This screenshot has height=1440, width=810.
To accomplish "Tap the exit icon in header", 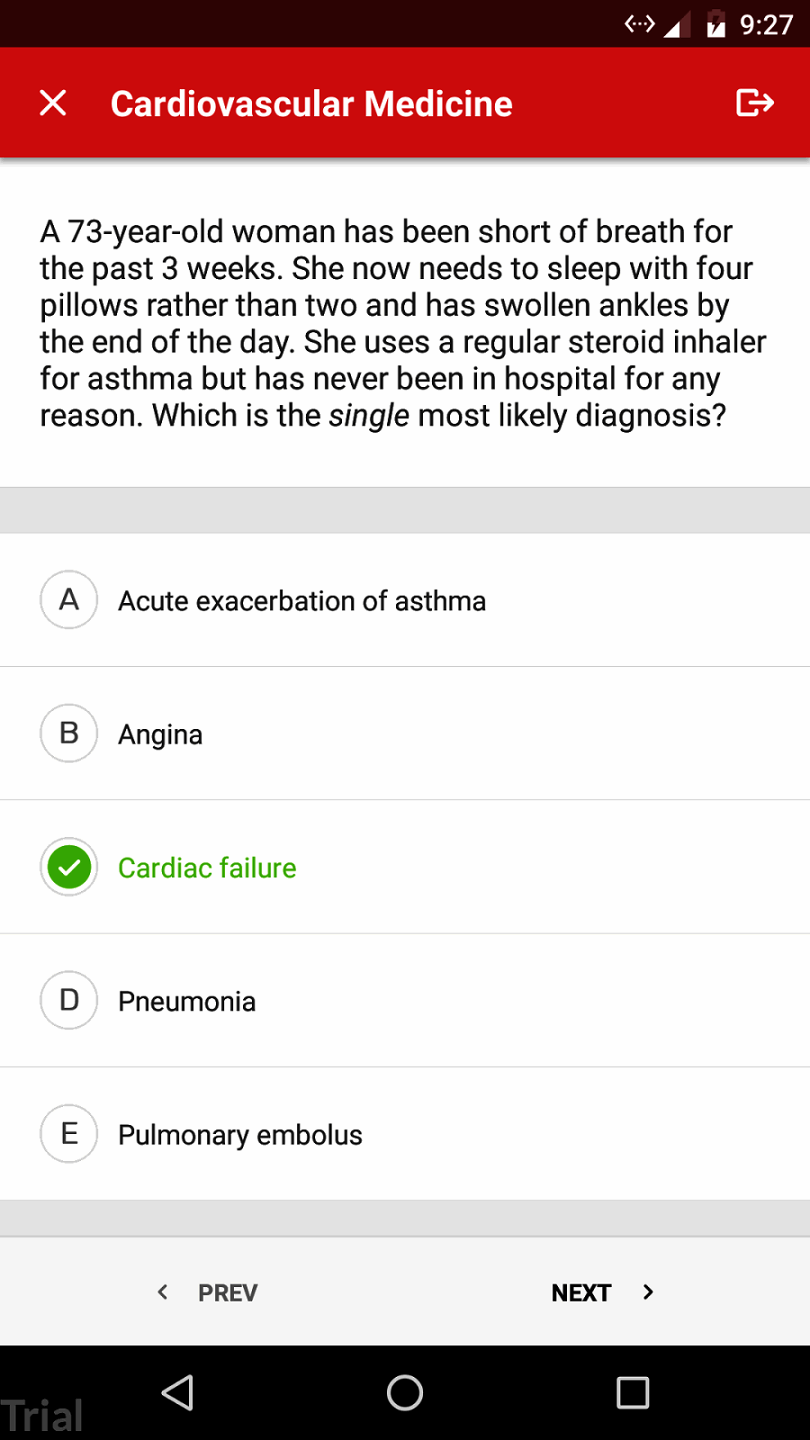I will [x=754, y=103].
